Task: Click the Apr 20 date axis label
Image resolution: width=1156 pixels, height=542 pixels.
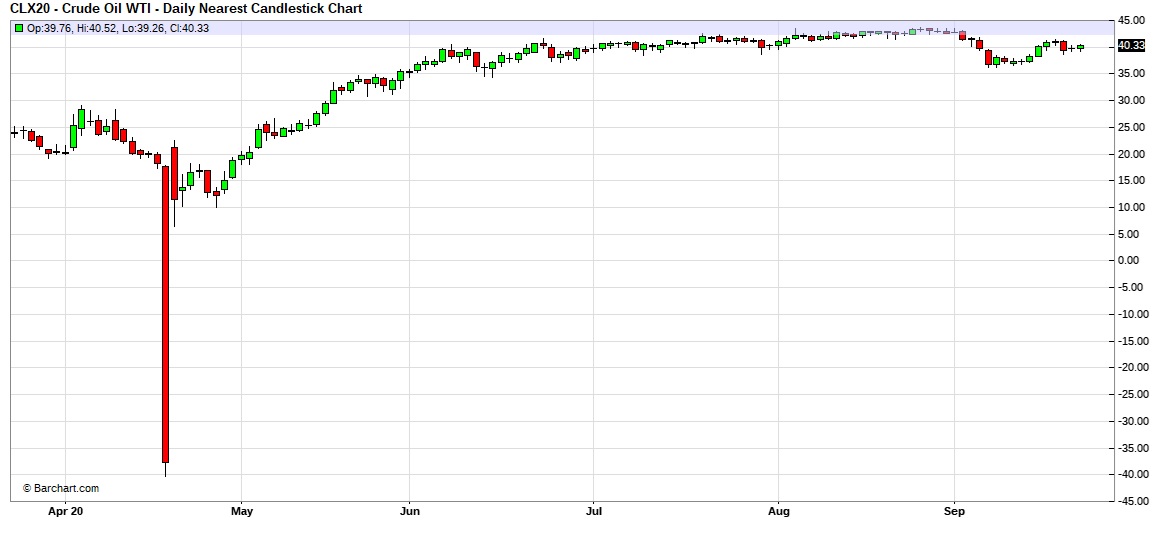Action: pos(66,511)
